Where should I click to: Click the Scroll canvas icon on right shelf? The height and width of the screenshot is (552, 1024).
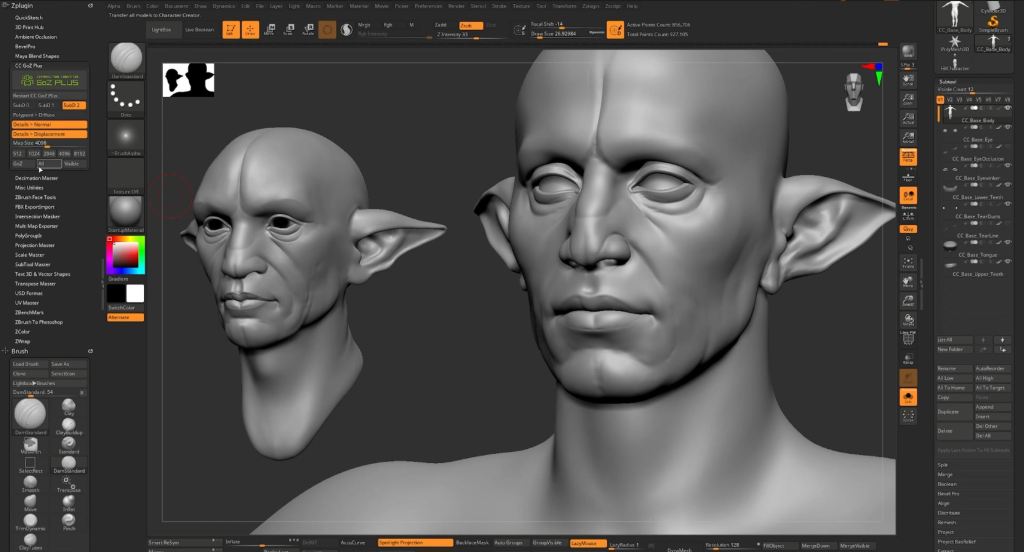point(908,80)
